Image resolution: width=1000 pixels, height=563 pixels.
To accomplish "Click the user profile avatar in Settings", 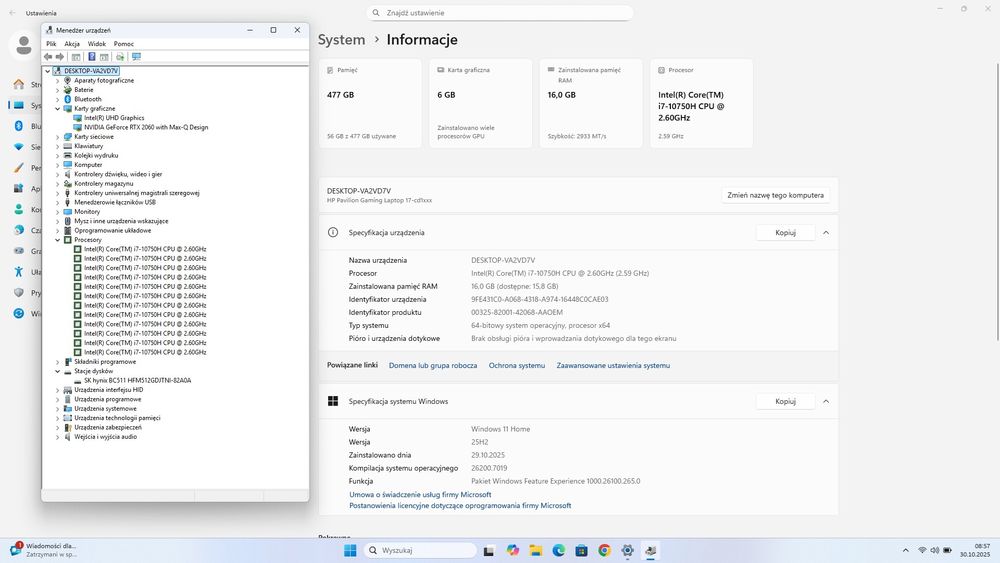I will point(24,45).
